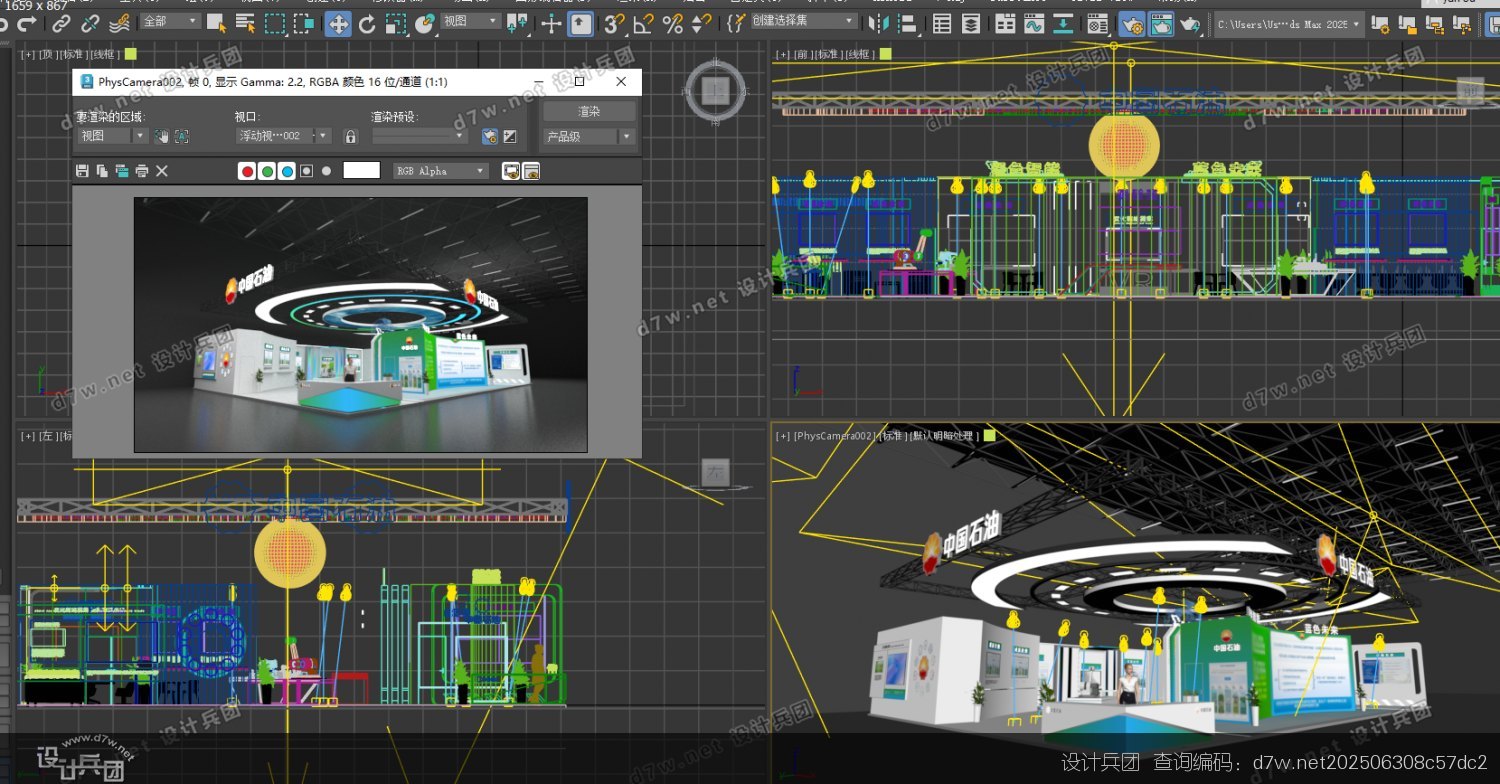Open the Schematic View icon
Screen dimensions: 1500x784
point(1063,24)
